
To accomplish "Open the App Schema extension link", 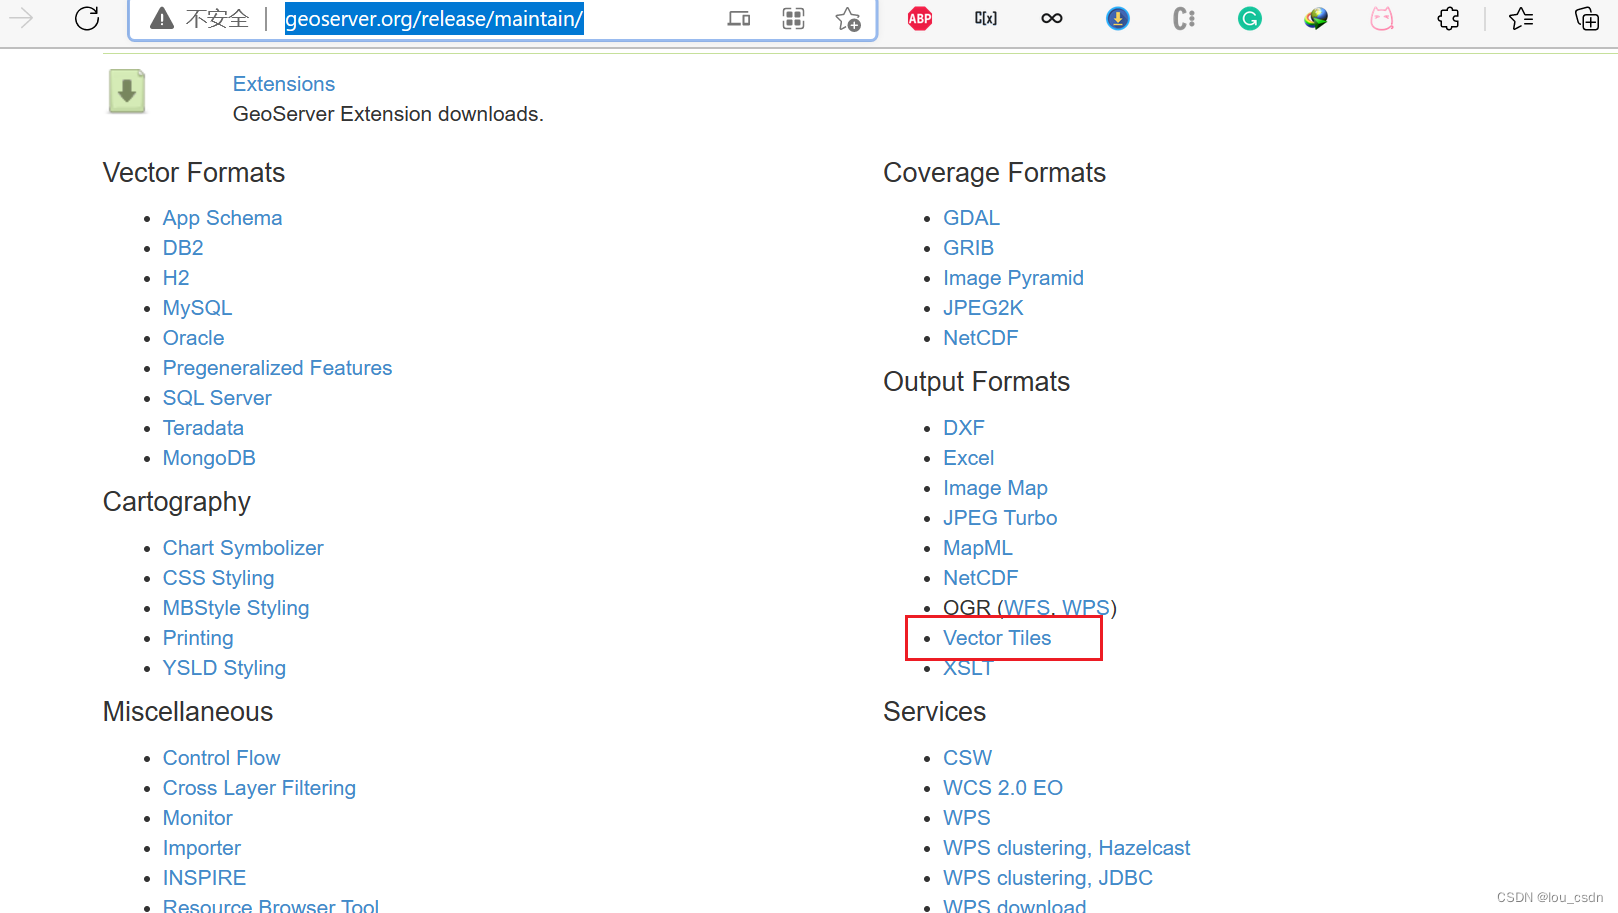I will [x=222, y=218].
